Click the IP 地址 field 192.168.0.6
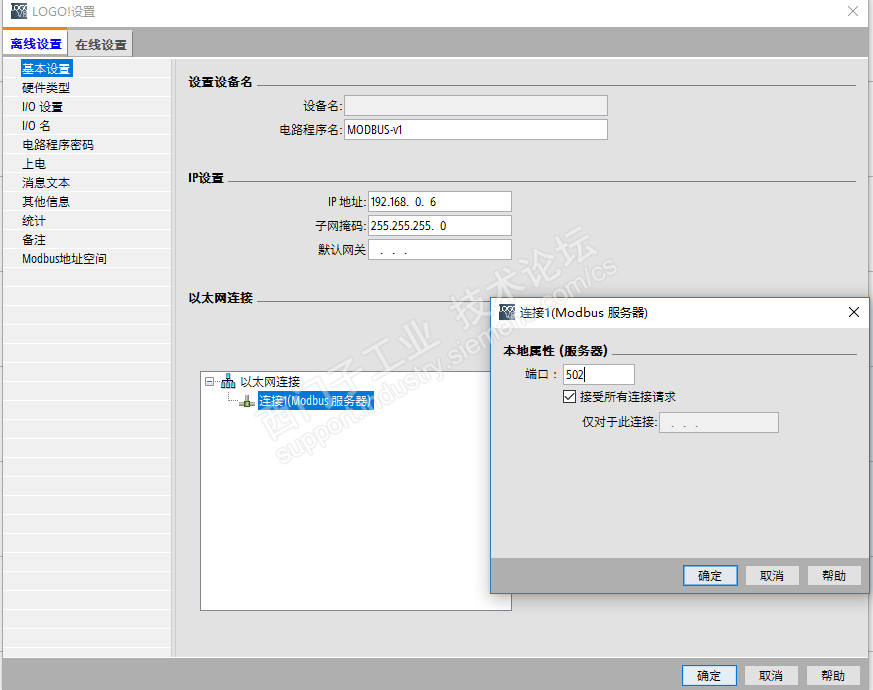This screenshot has height=690, width=873. click(x=440, y=202)
